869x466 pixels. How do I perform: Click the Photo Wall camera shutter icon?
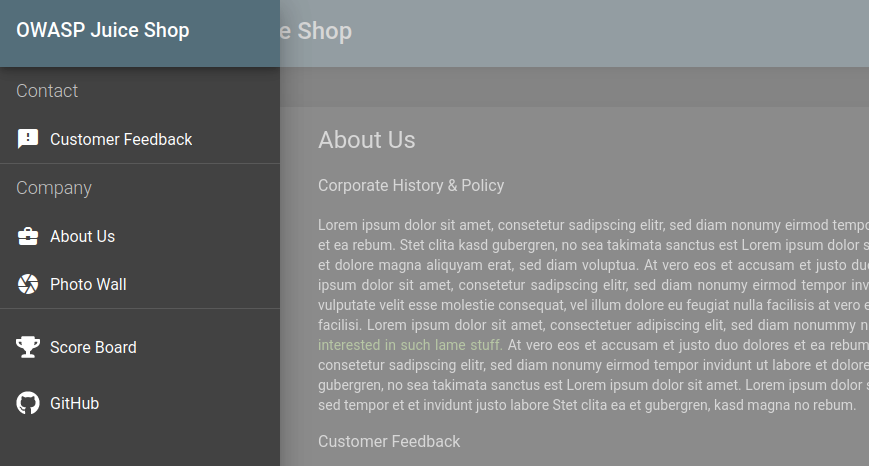[x=28, y=284]
